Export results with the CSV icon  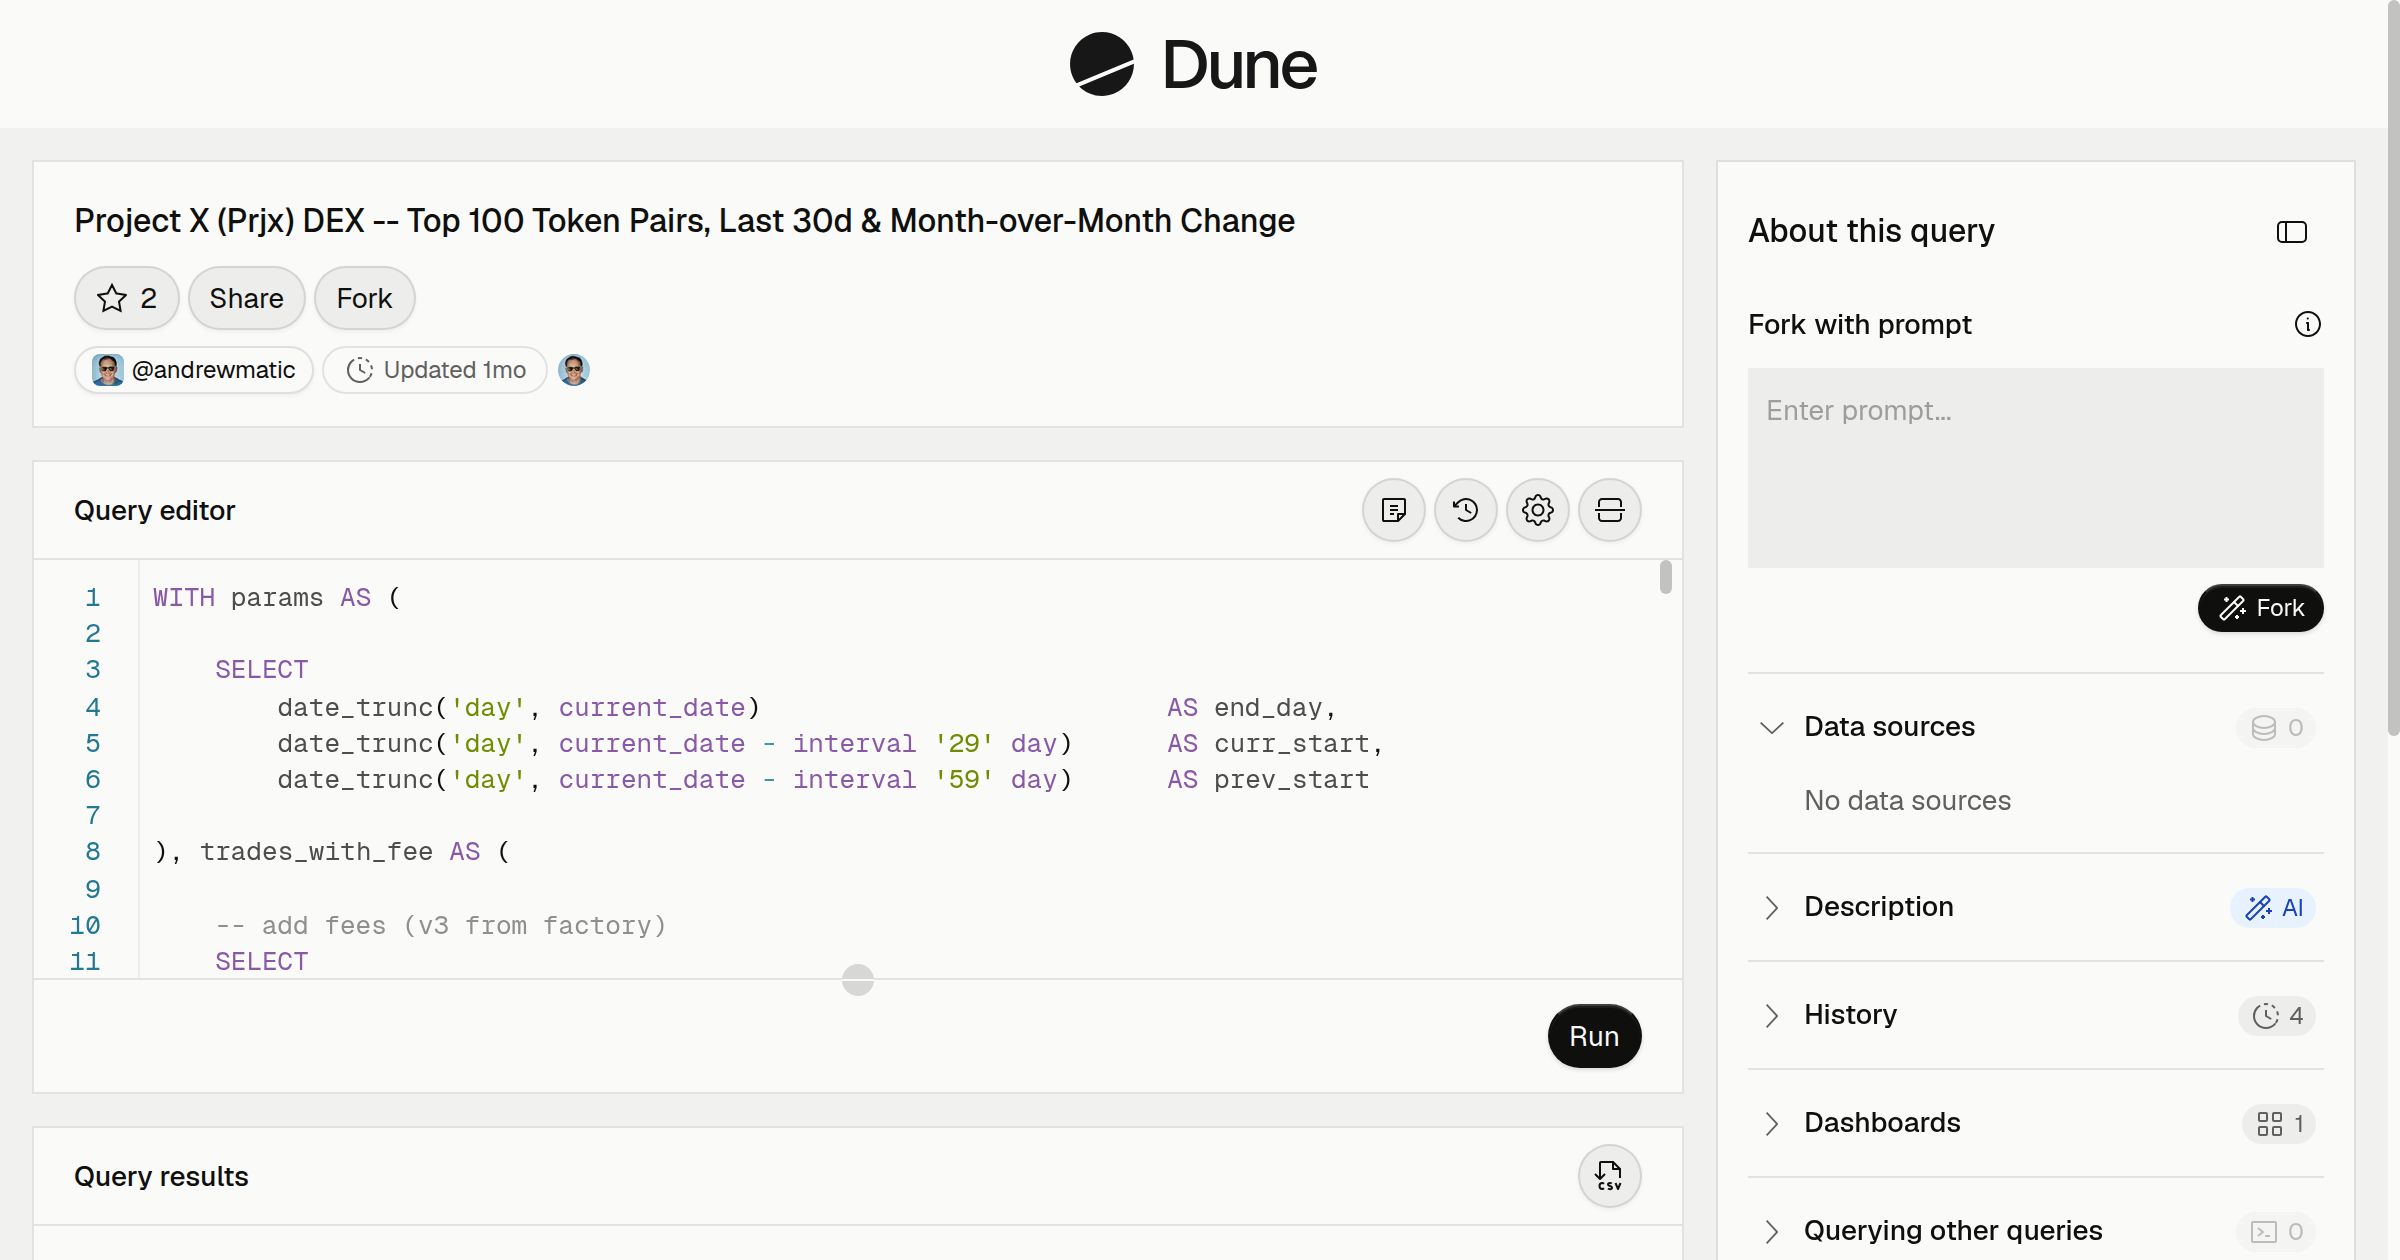coord(1609,1176)
